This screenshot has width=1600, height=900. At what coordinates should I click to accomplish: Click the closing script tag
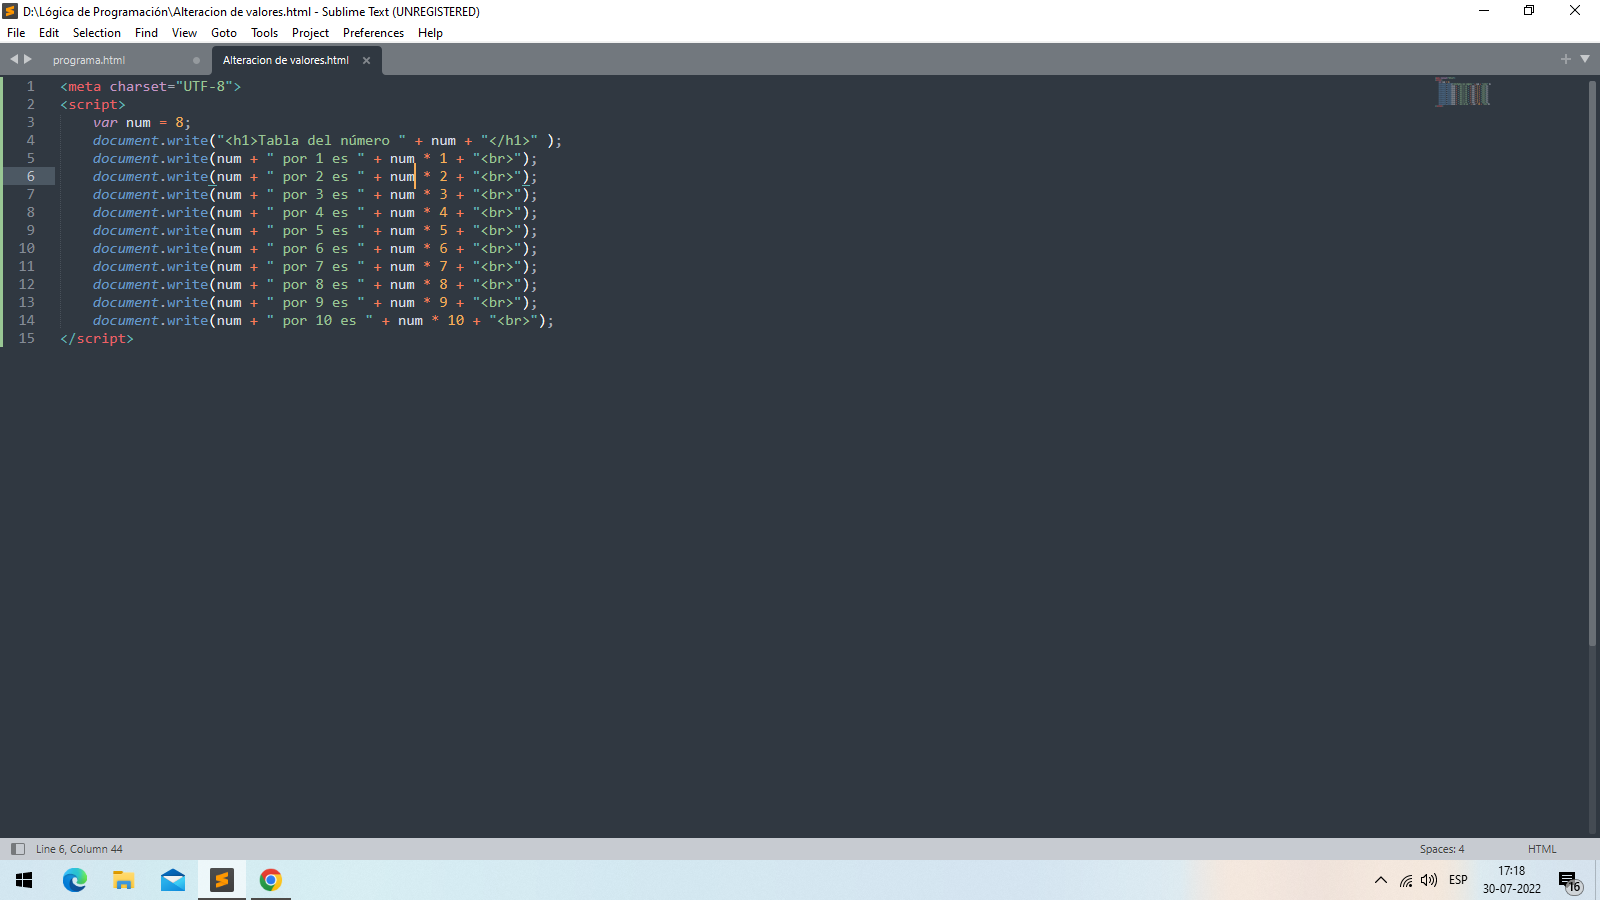click(97, 339)
